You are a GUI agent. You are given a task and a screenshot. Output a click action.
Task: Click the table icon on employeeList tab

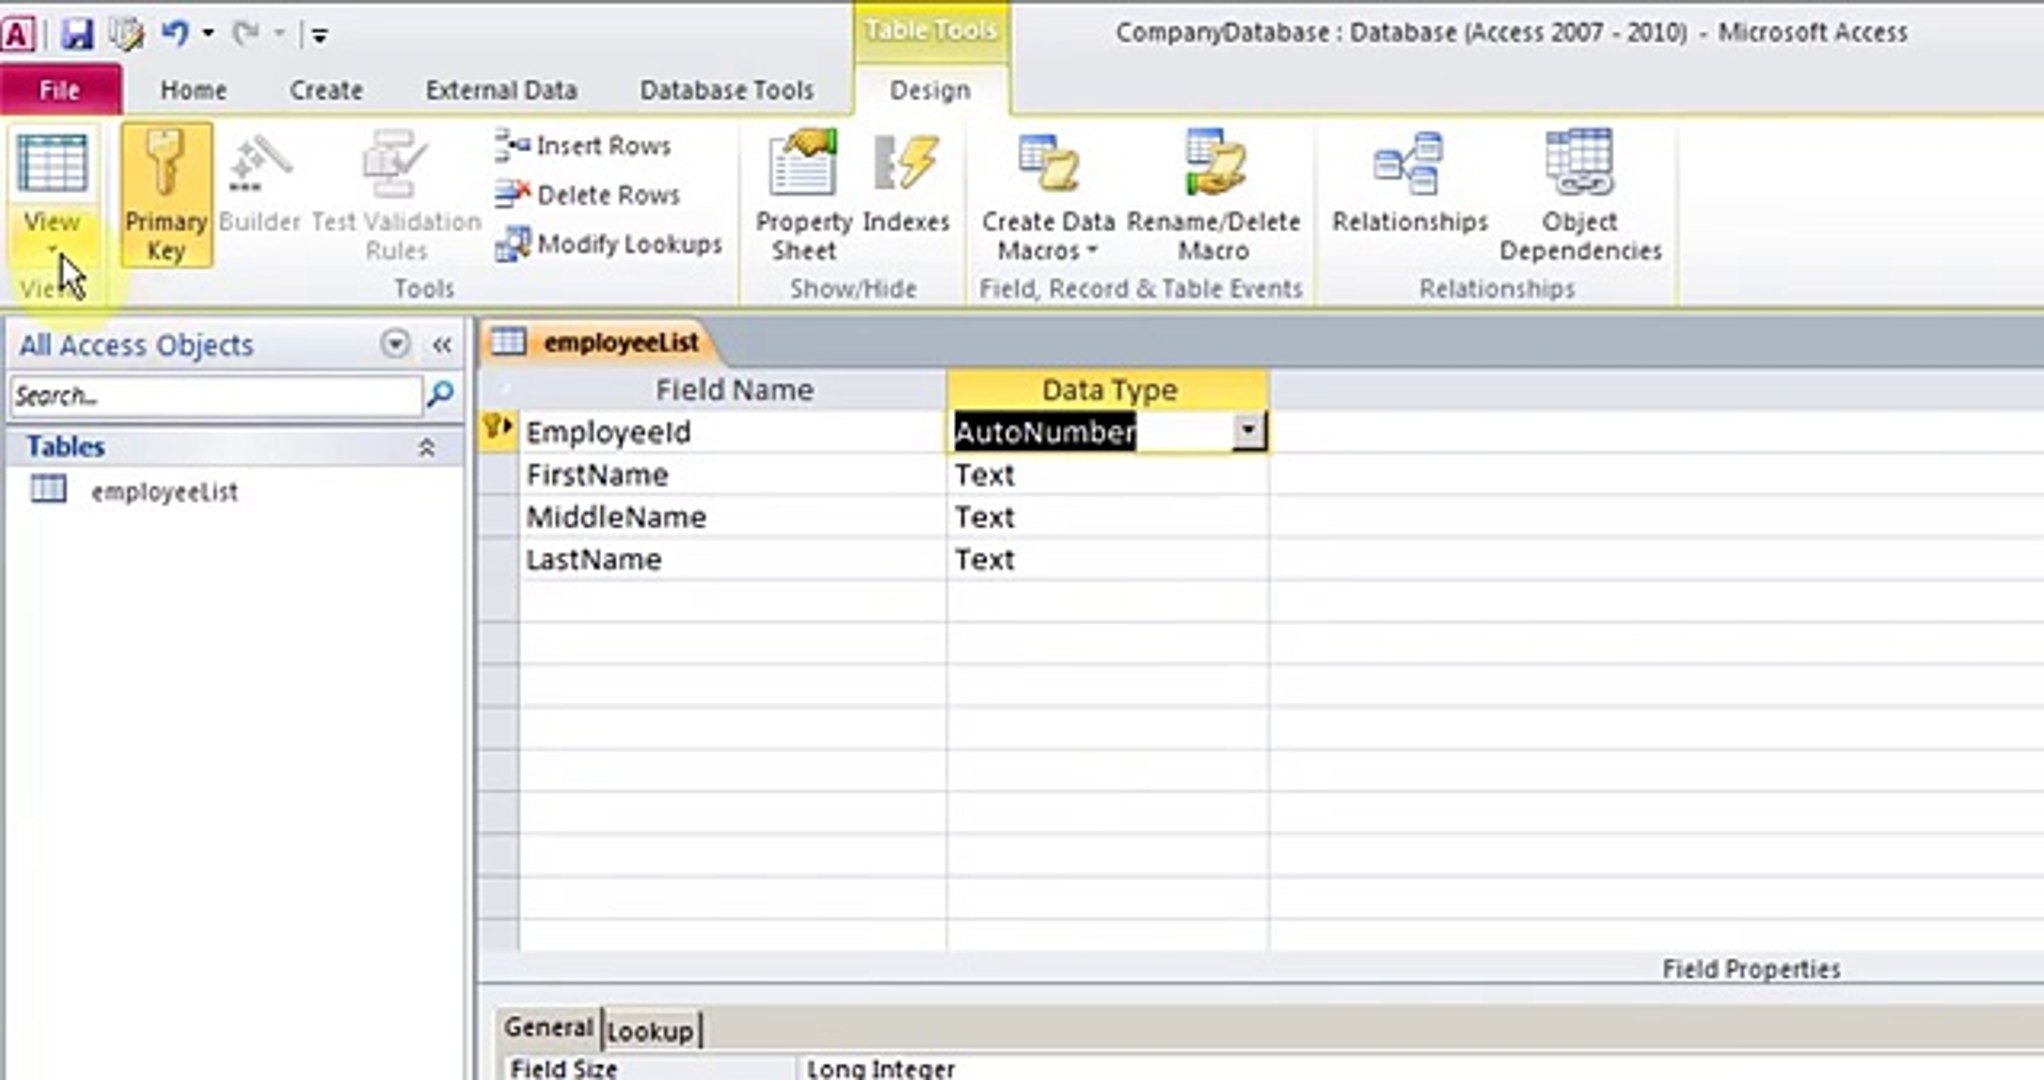(507, 341)
